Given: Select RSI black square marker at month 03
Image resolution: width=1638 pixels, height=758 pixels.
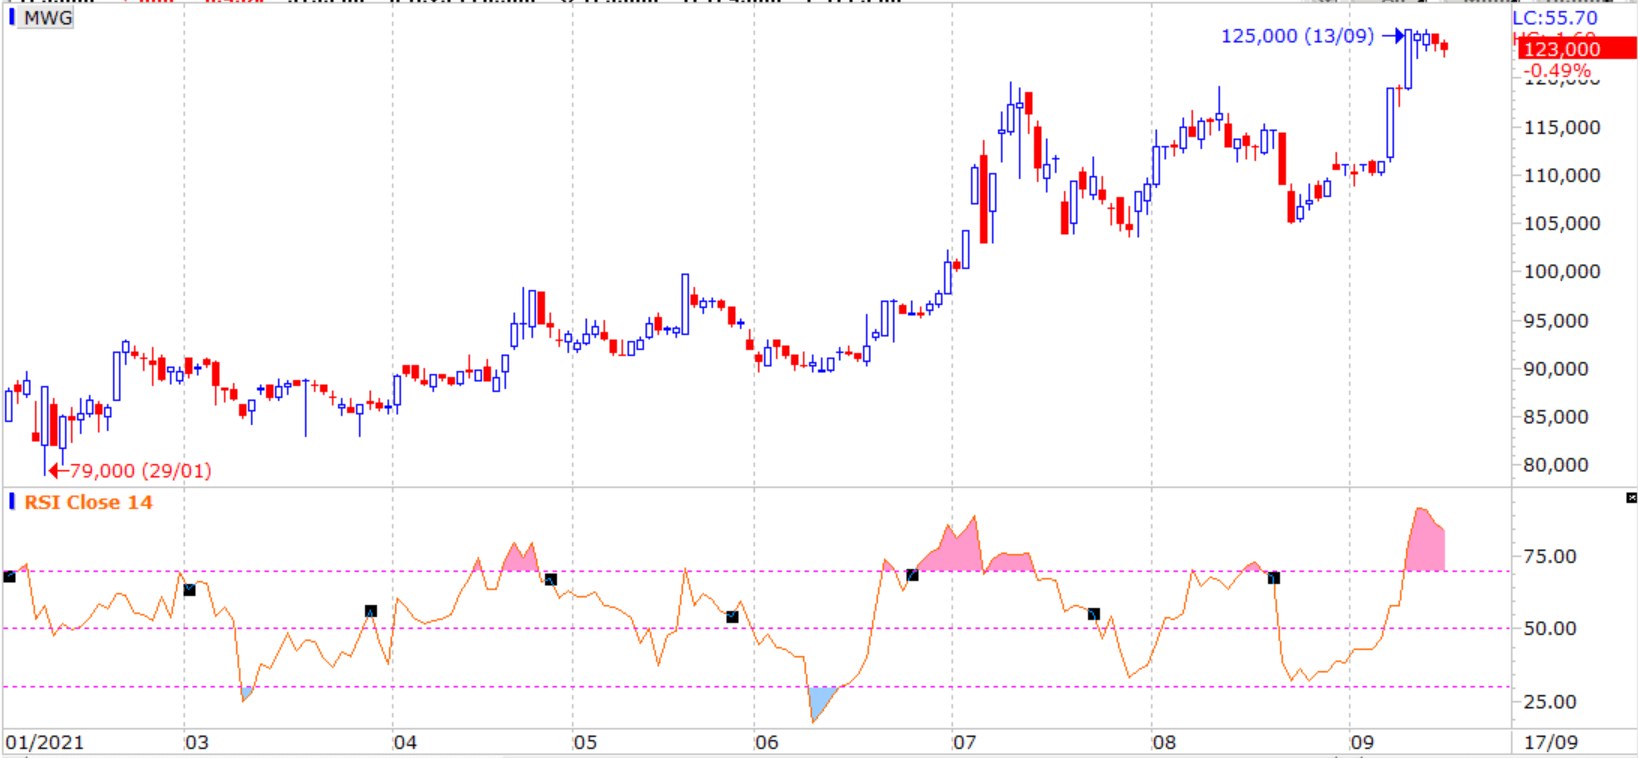Looking at the screenshot, I should click(x=190, y=590).
